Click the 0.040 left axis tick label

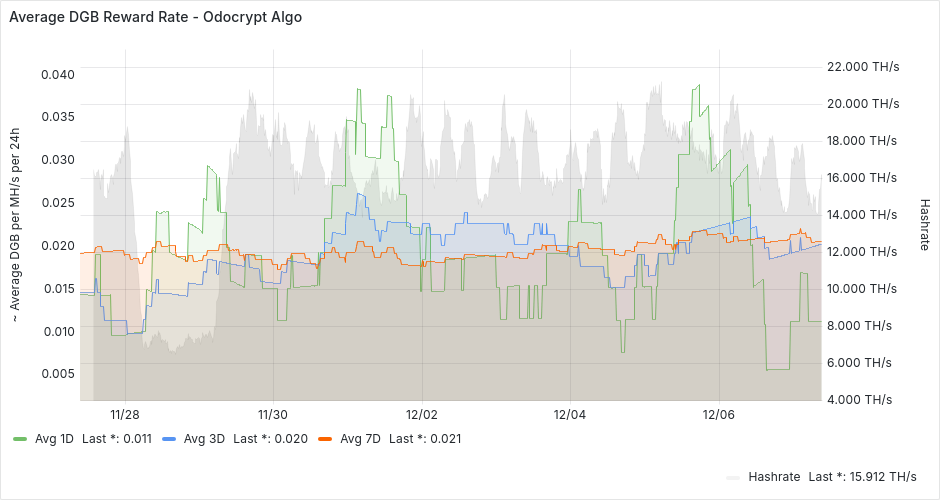coord(57,75)
